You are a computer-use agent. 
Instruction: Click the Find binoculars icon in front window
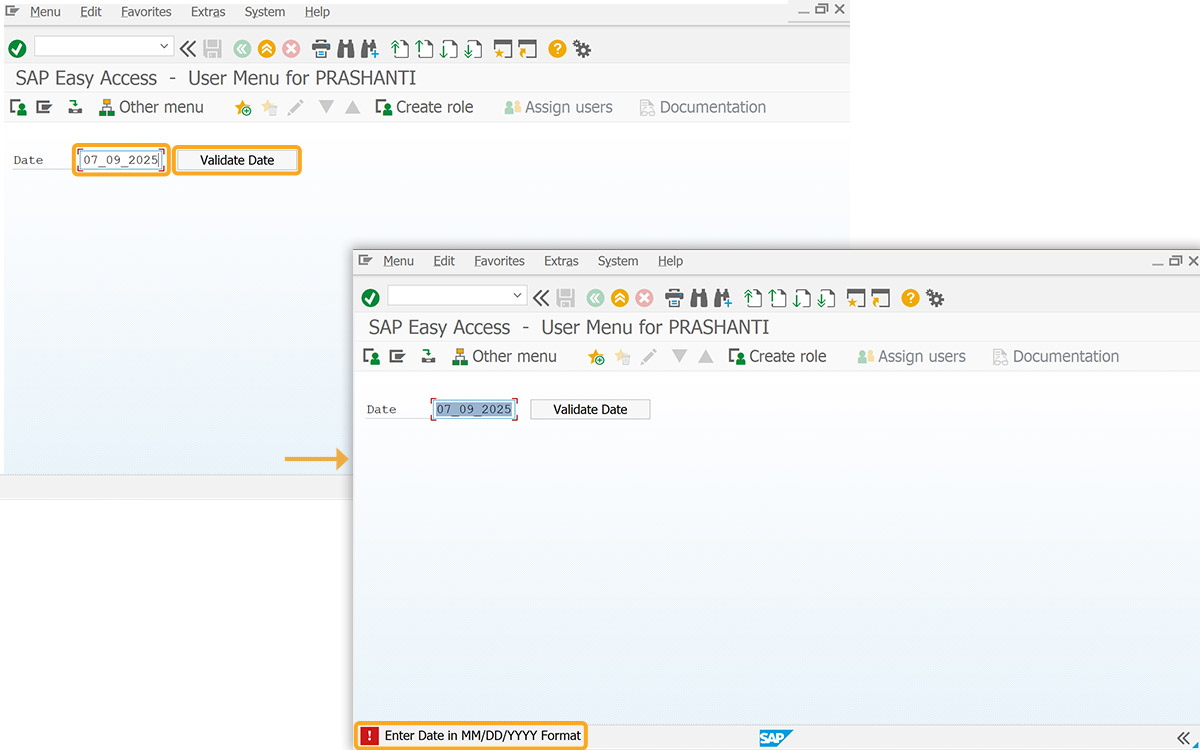click(x=699, y=297)
